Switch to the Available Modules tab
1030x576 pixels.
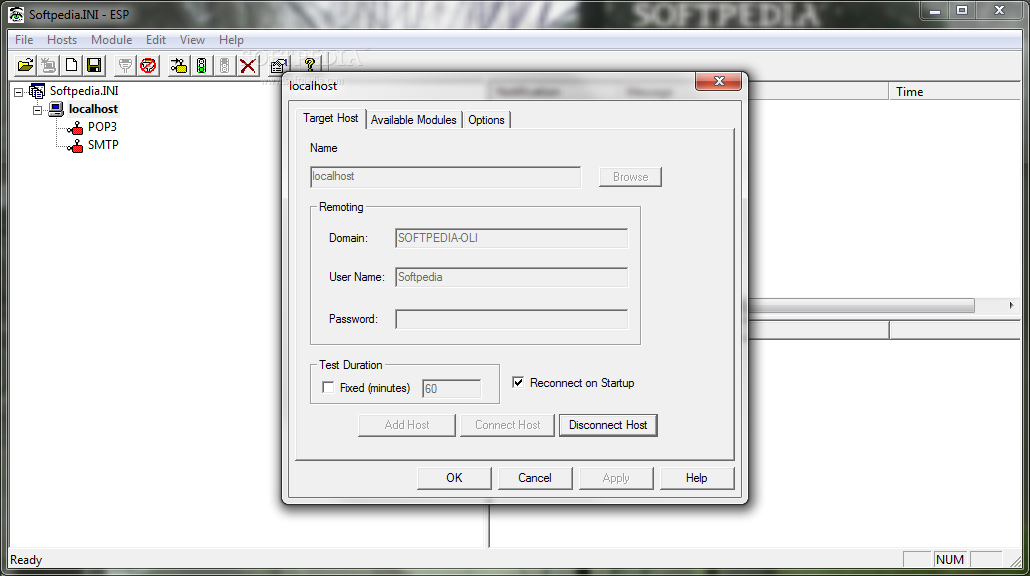click(414, 120)
